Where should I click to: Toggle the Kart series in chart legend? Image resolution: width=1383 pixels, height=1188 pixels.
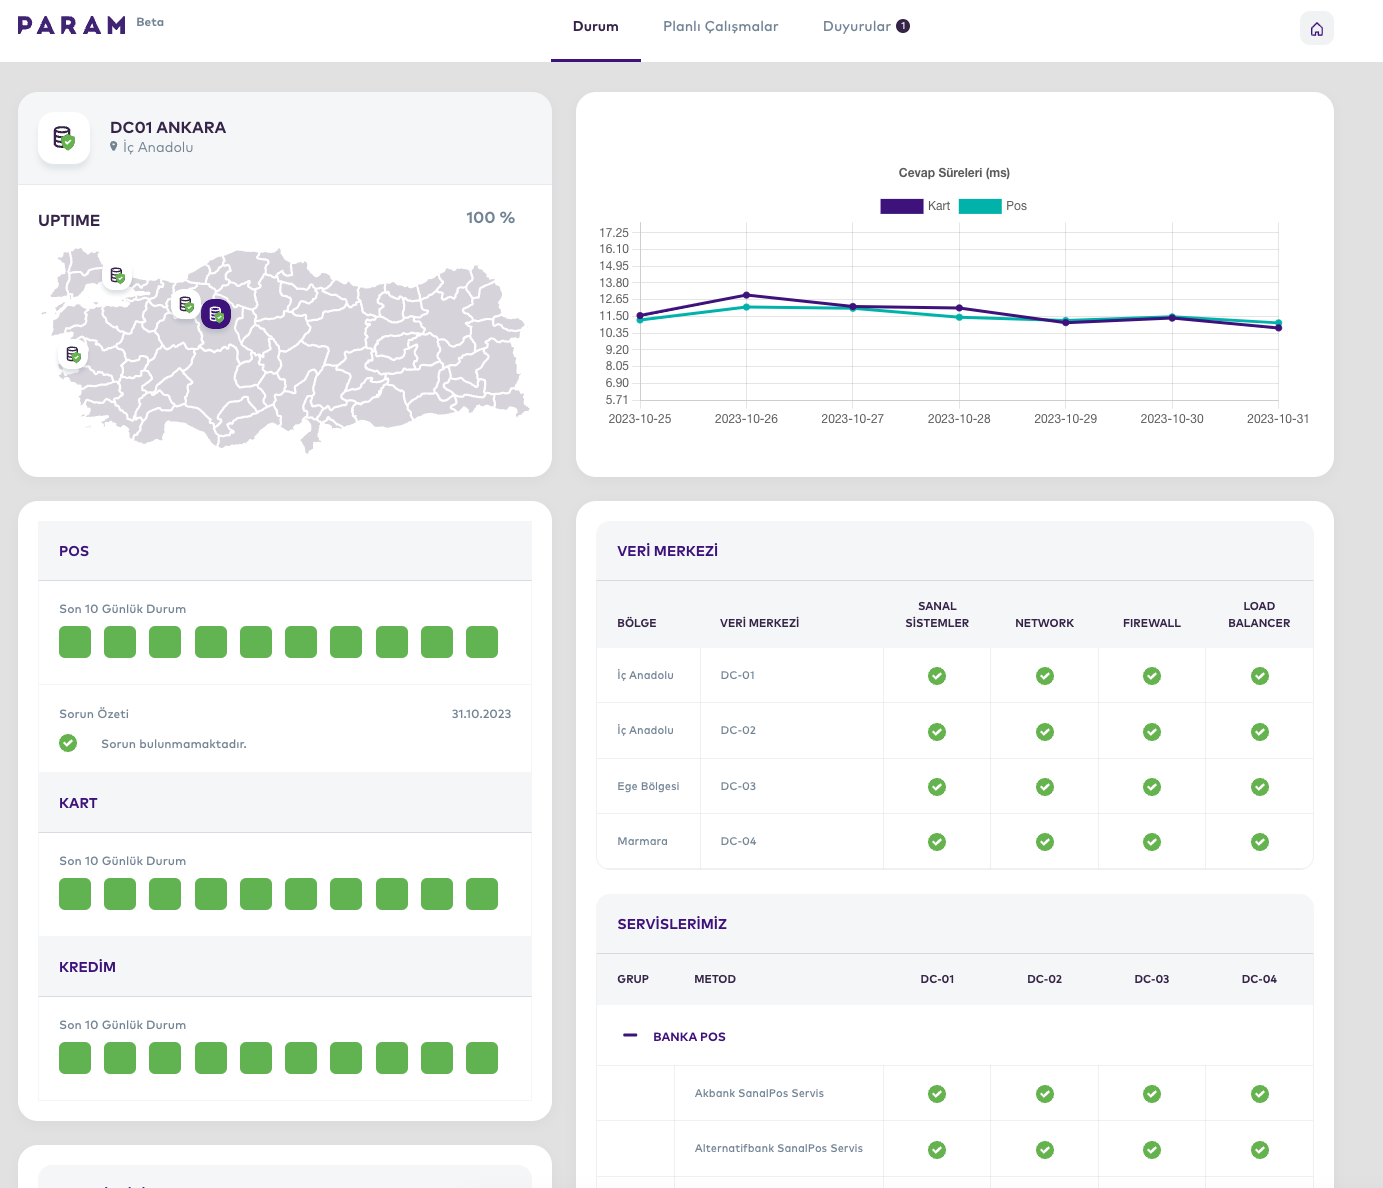[x=914, y=206]
